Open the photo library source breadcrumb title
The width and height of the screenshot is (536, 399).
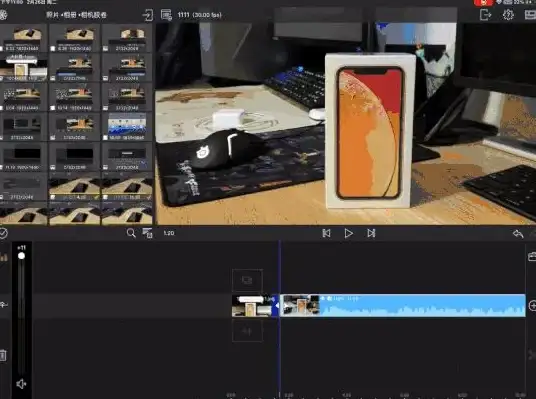tap(76, 15)
